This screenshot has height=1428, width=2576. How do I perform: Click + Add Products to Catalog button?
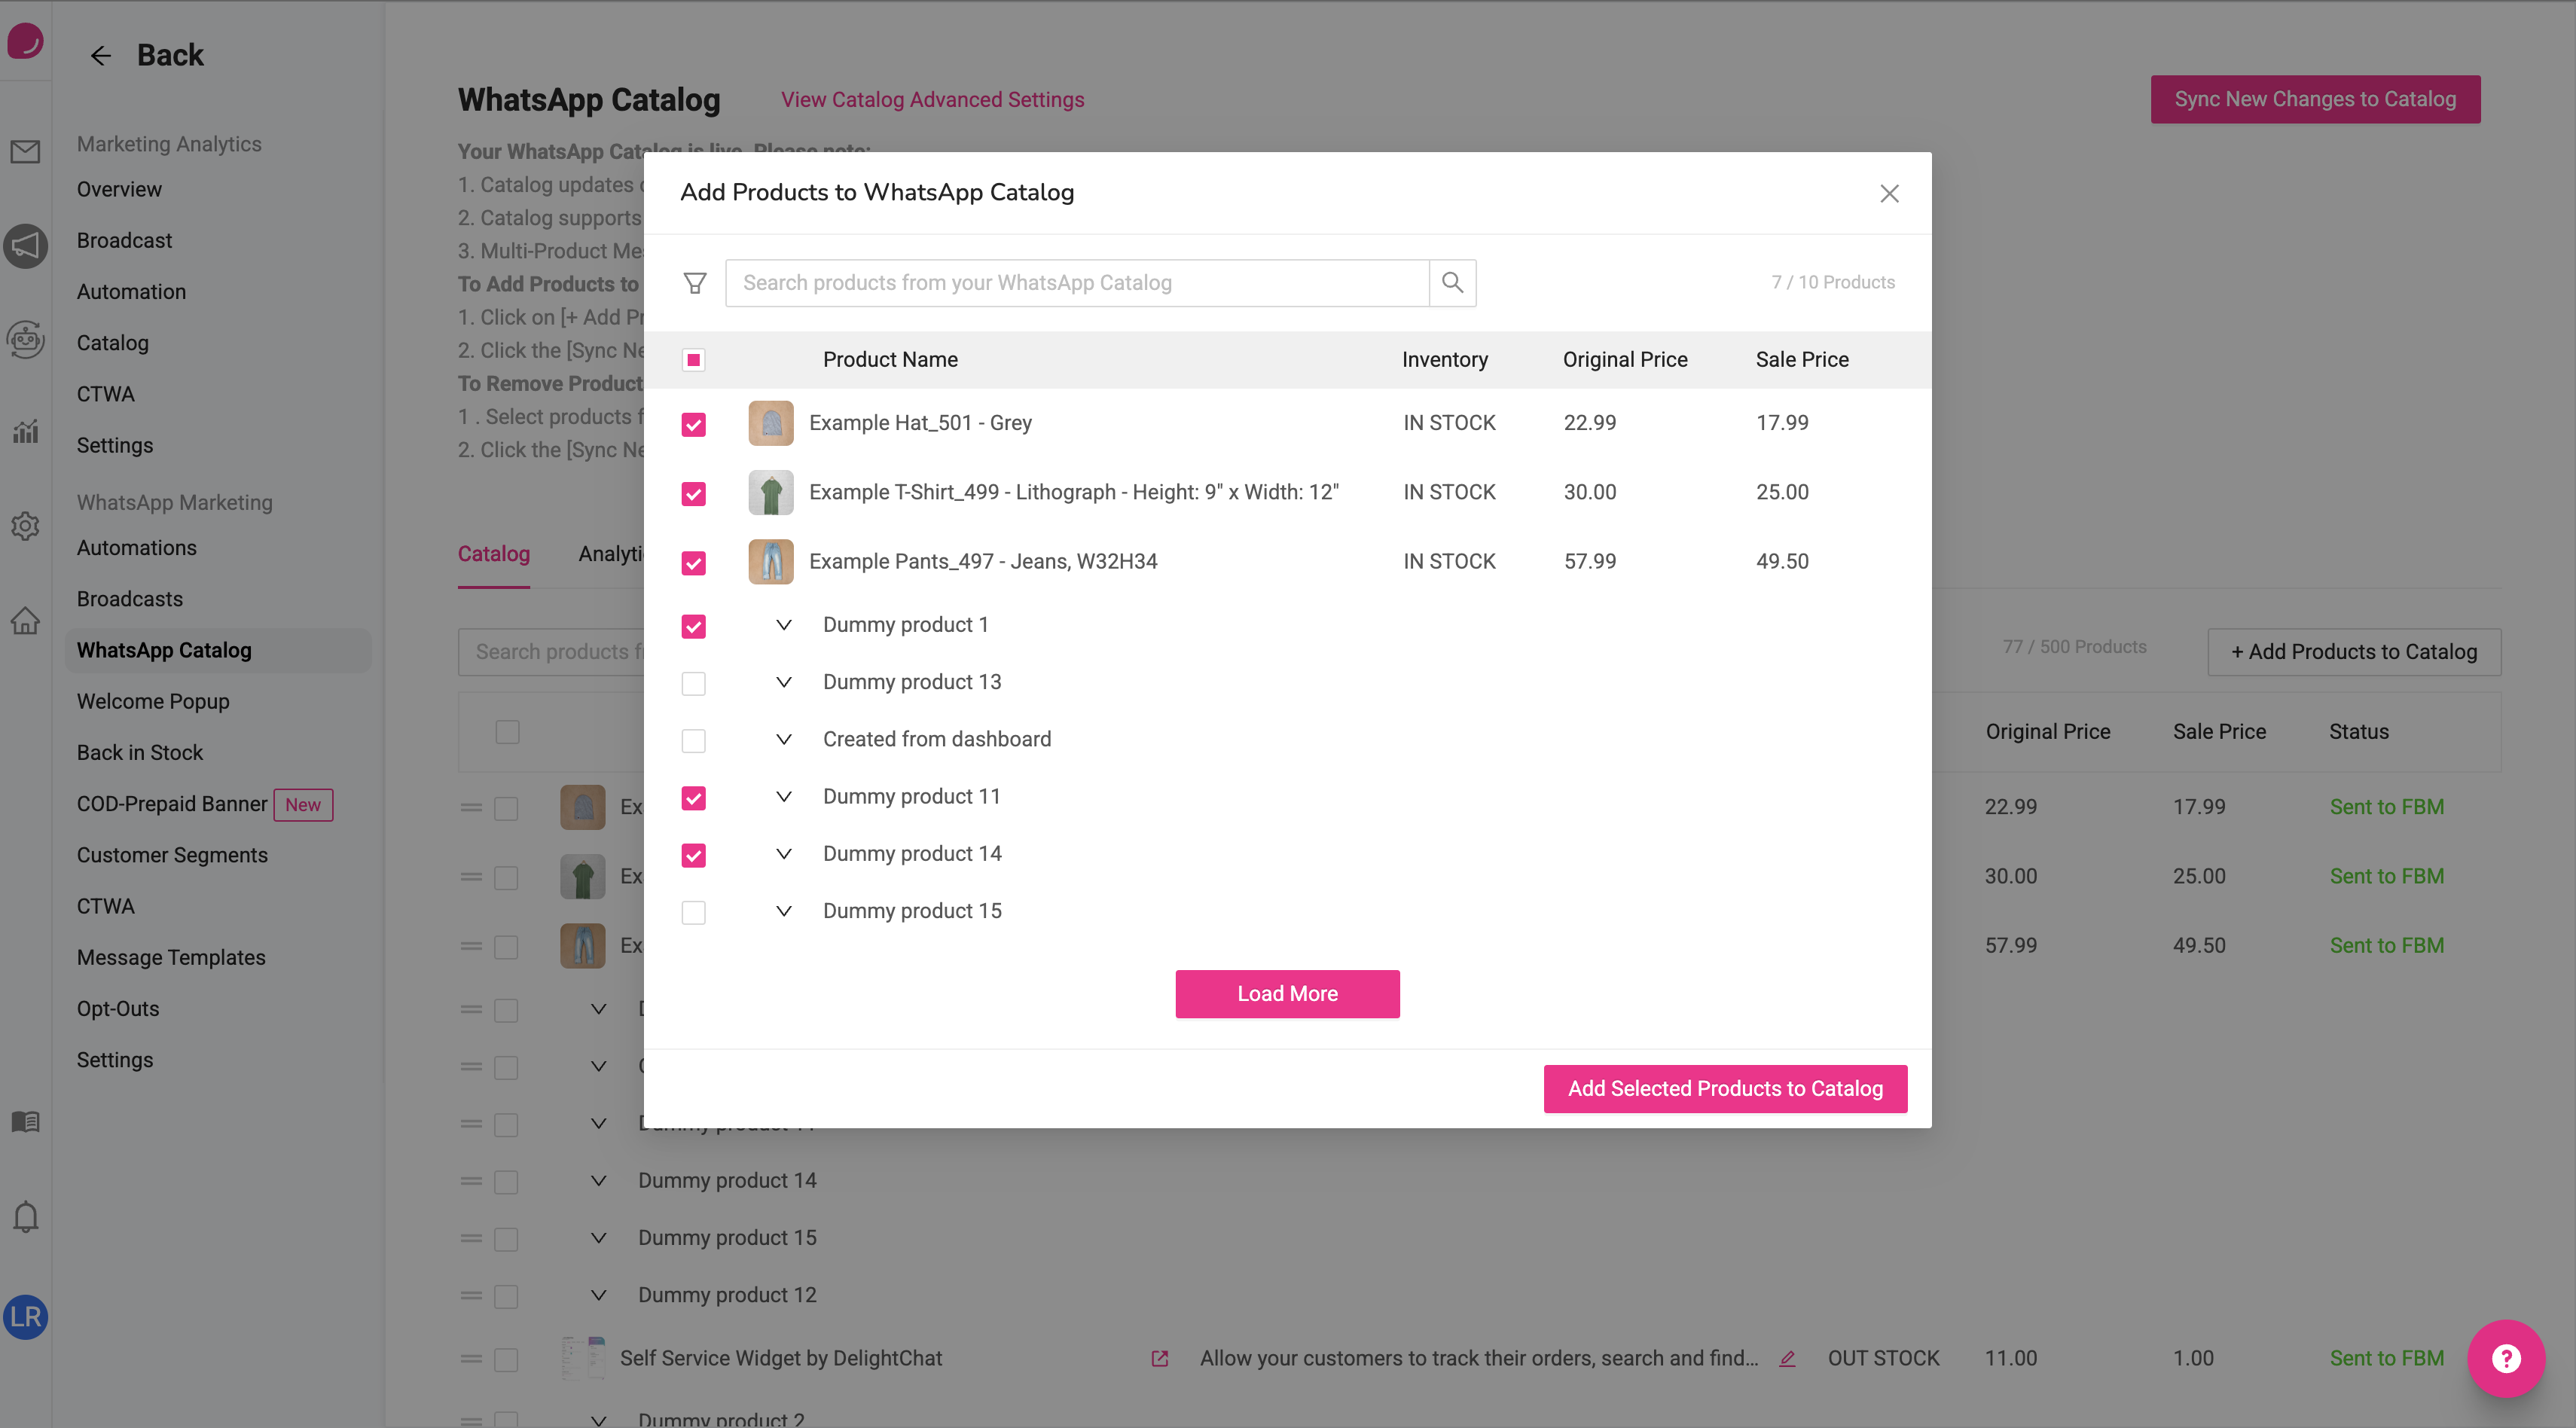click(2354, 652)
